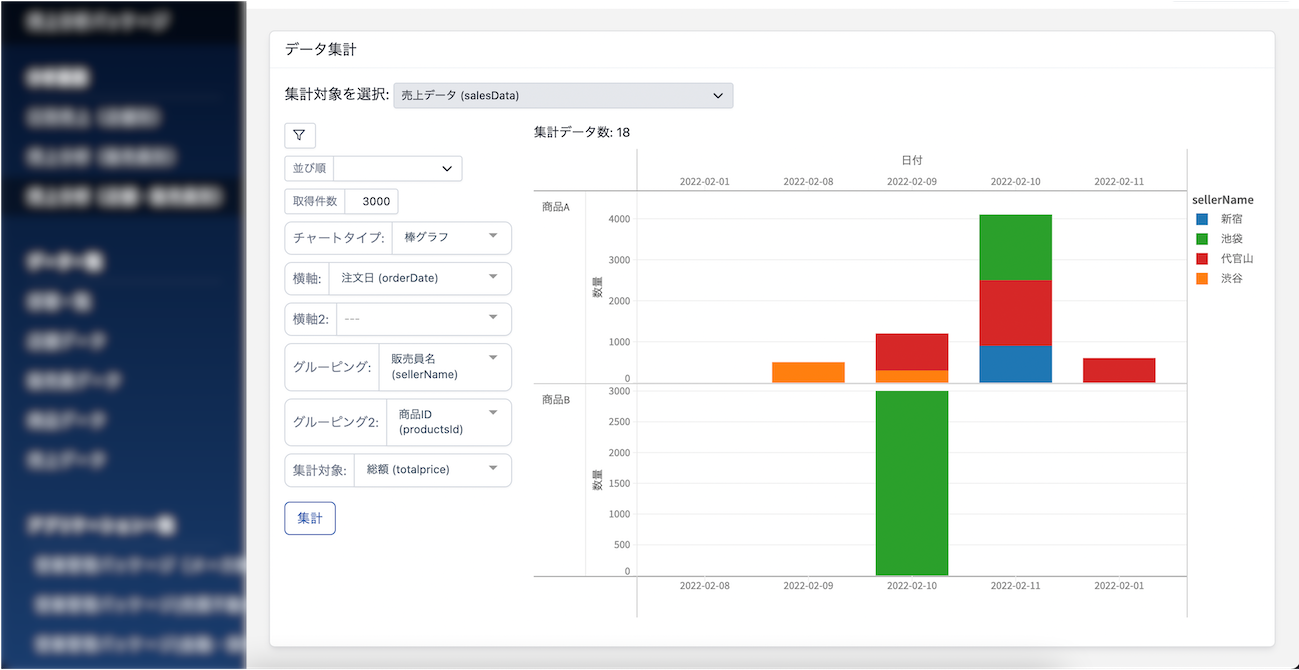The height and width of the screenshot is (670, 1299).
Task: Click the top axis 2022-02-01 date label
Action: 704,182
